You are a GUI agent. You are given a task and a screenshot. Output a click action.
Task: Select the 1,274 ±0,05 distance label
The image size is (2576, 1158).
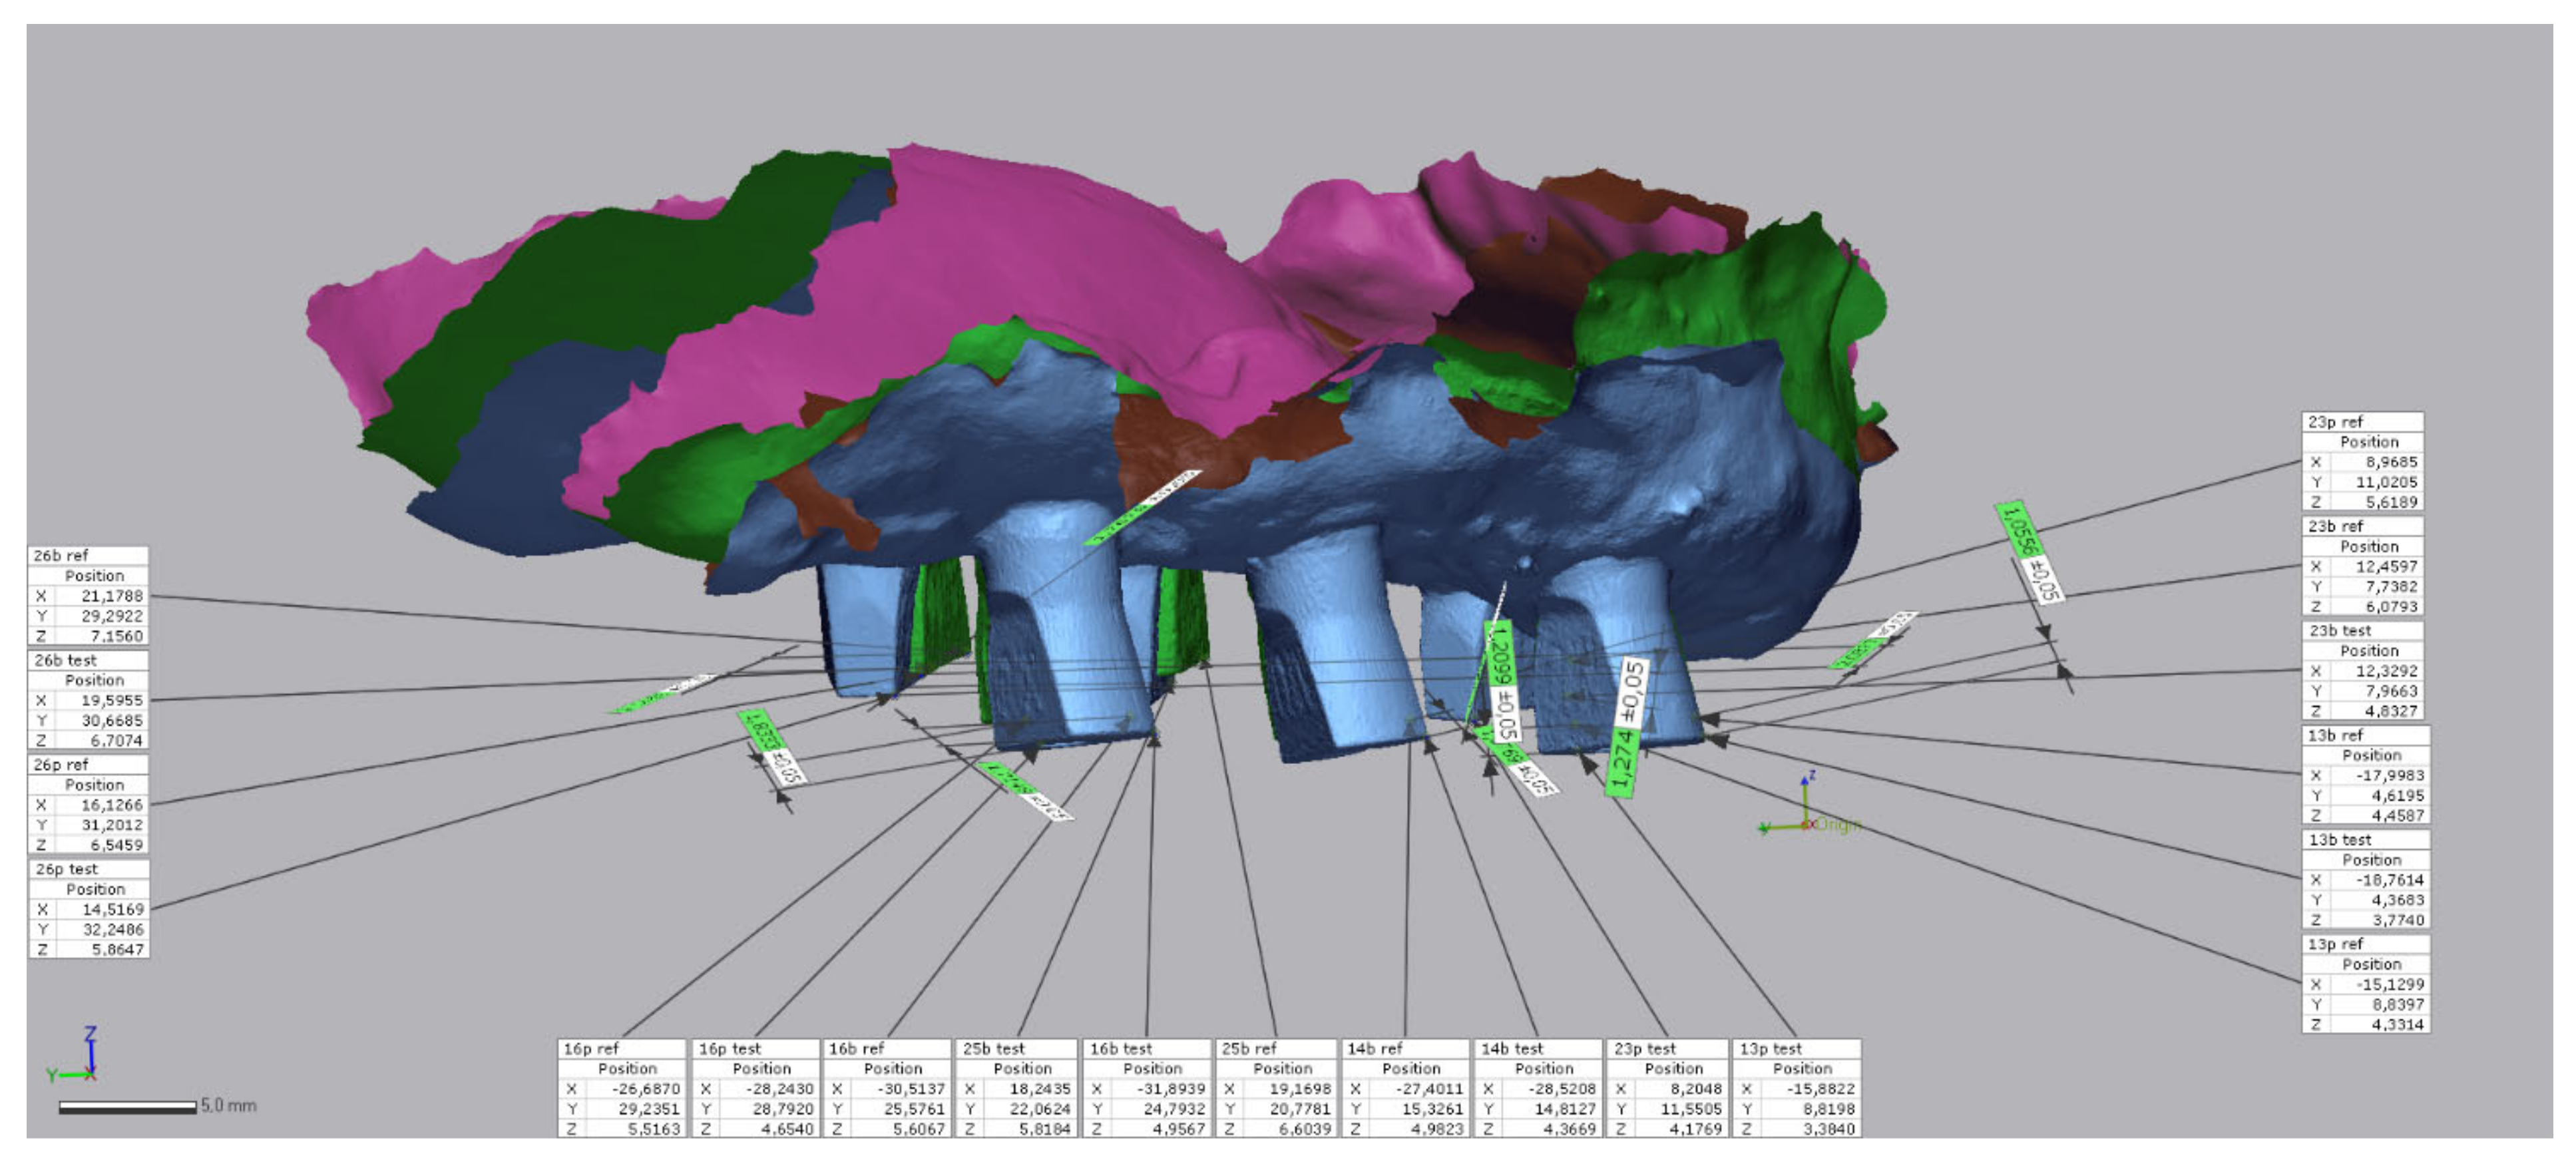click(1626, 727)
